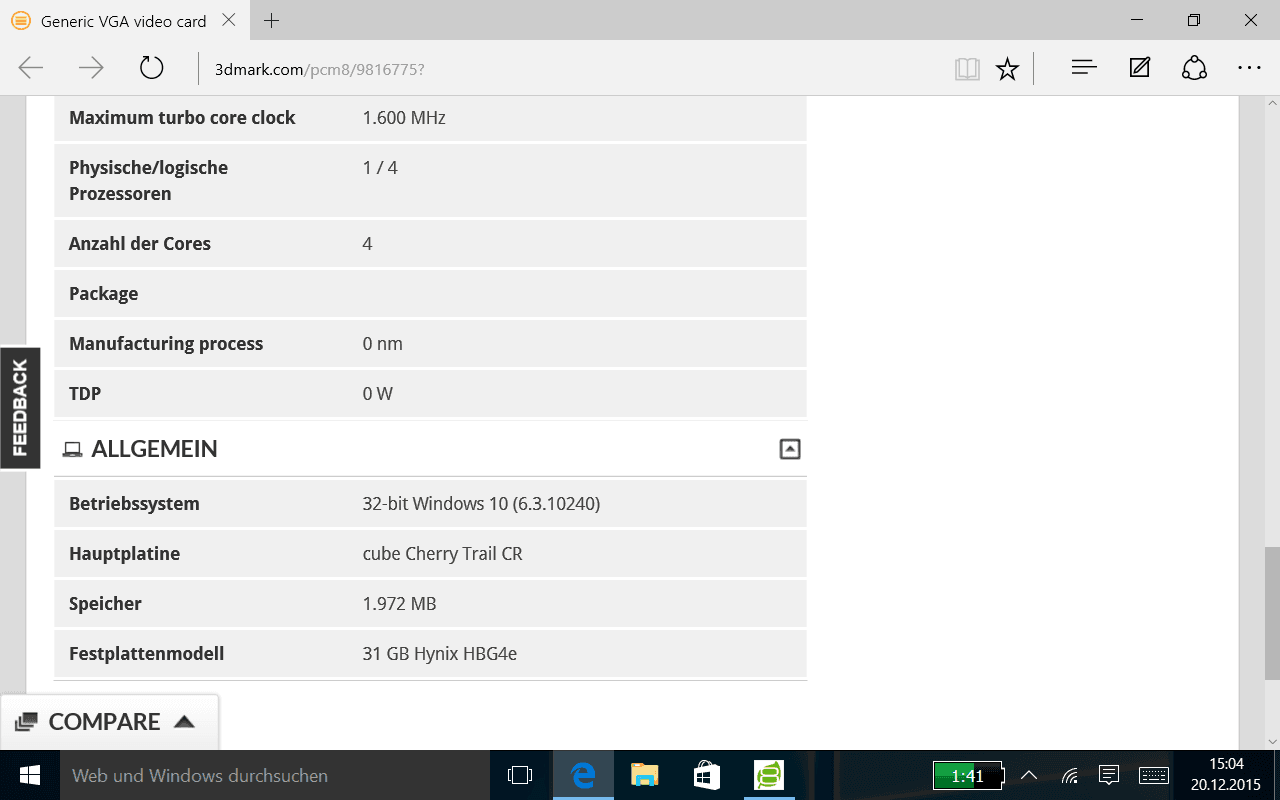
Task: Click the battery 1:41 indicator
Action: (x=968, y=775)
